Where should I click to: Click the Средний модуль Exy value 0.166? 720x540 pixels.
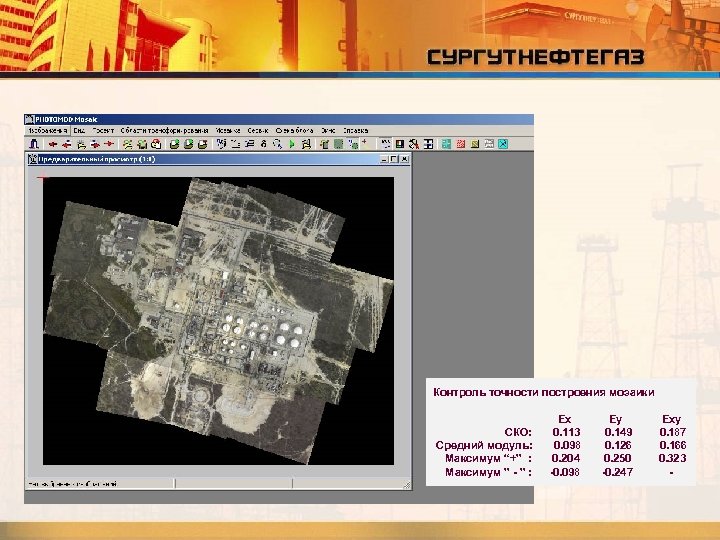[673, 445]
